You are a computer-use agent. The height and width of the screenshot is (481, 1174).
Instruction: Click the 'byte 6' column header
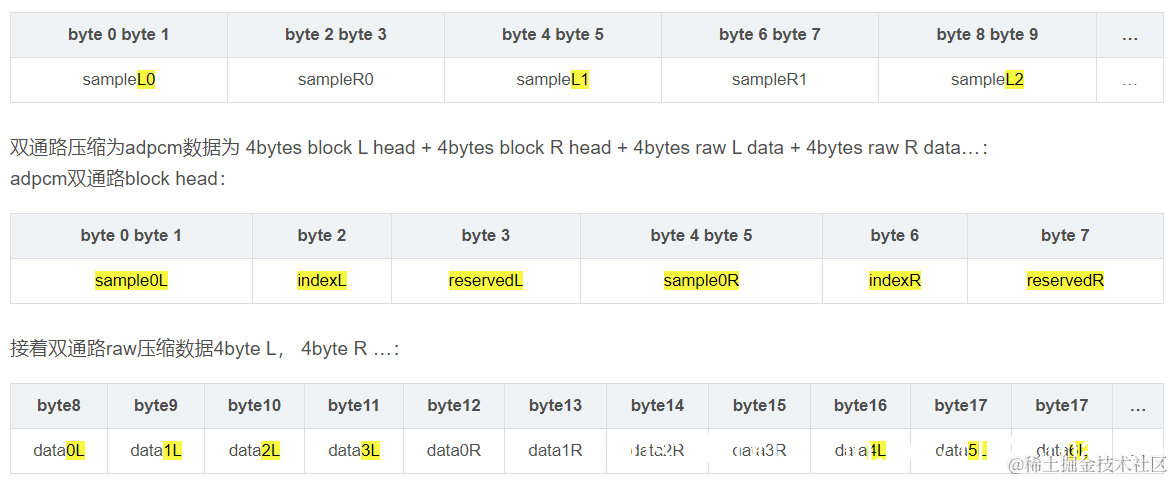pyautogui.click(x=895, y=236)
